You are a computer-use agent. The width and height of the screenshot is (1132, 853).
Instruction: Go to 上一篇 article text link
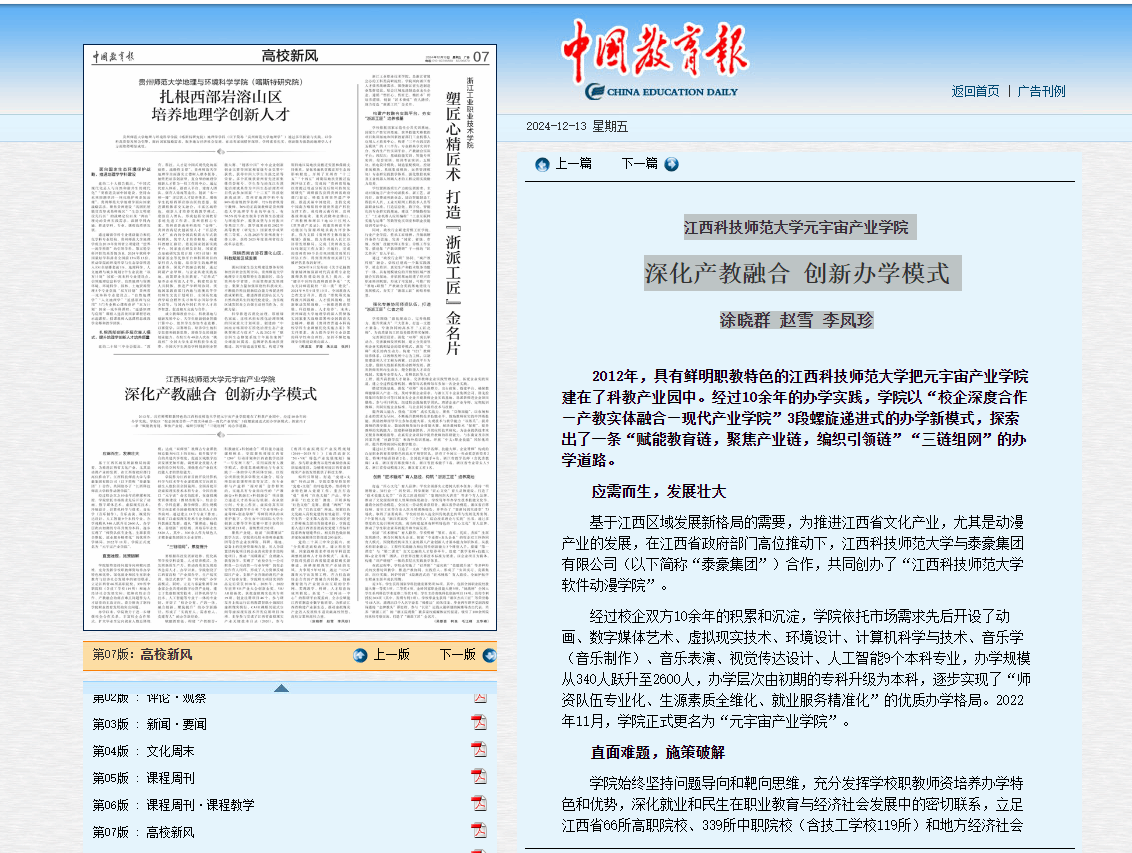(574, 164)
